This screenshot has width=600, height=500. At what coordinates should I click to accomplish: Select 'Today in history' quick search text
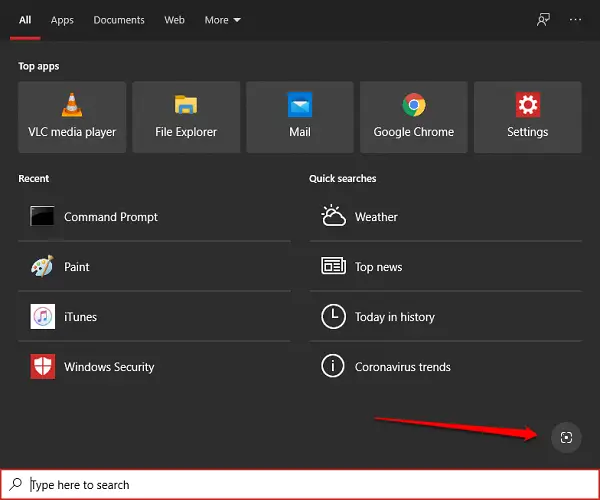(x=395, y=317)
